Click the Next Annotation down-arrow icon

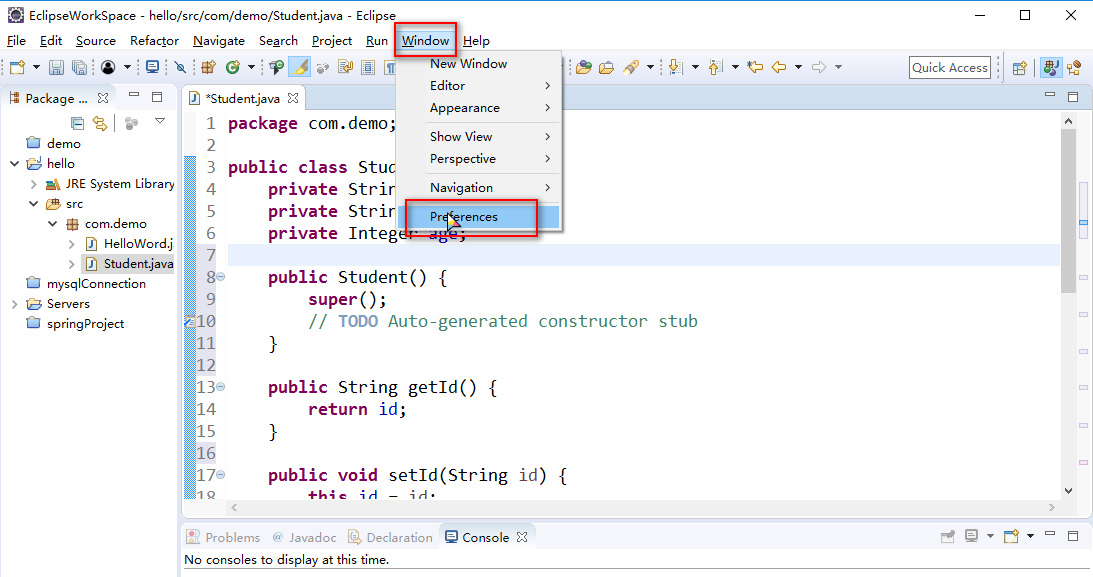pyautogui.click(x=675, y=67)
